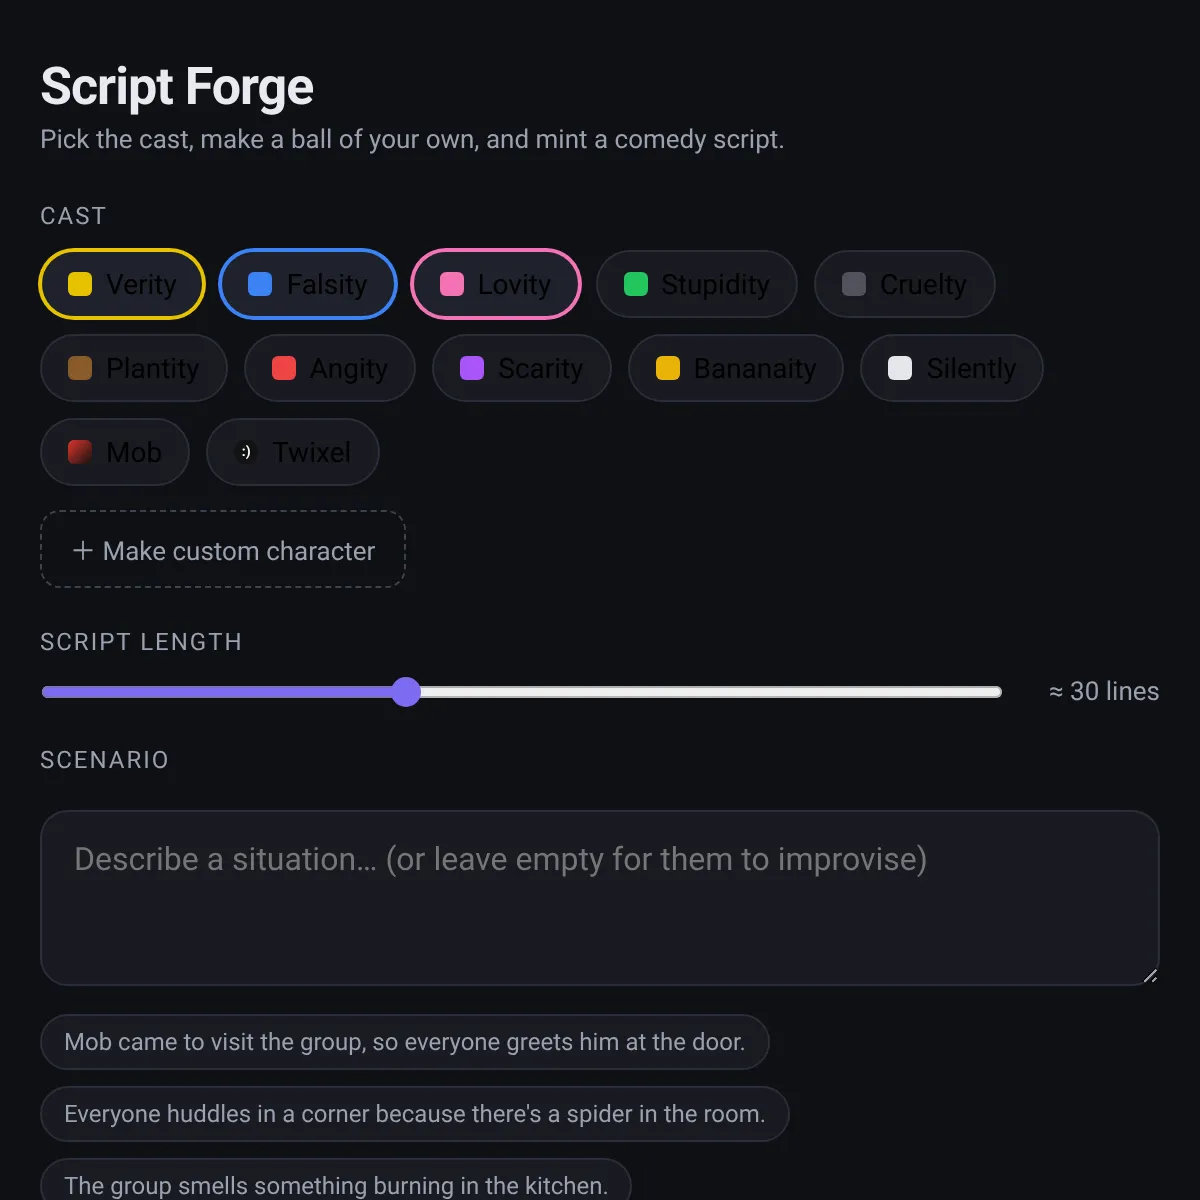Add Stupidity to the cast
Viewport: 1200px width, 1200px height.
pos(697,284)
